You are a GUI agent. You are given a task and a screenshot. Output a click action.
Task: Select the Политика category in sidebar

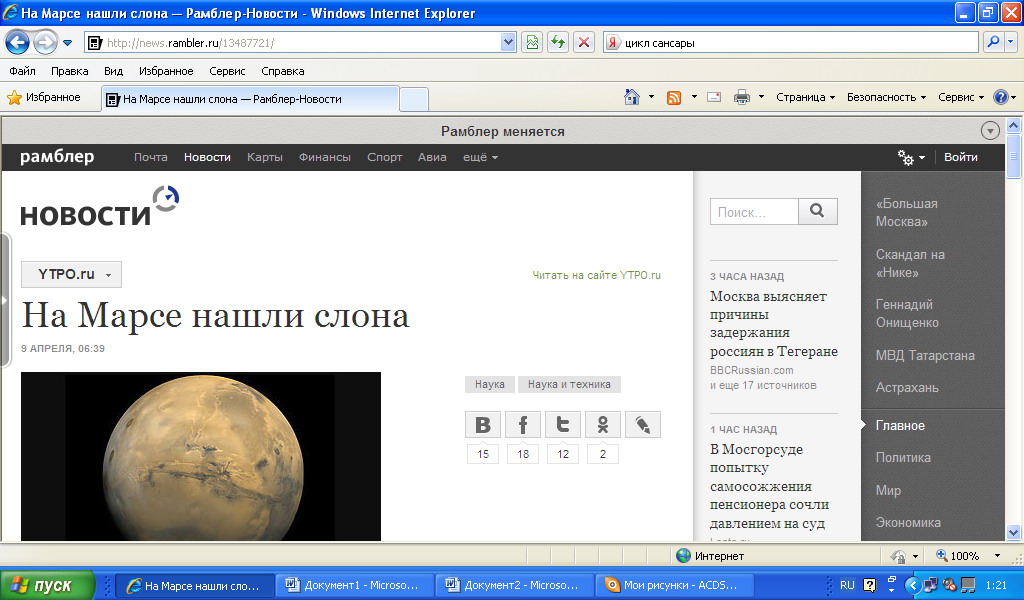[x=903, y=458]
